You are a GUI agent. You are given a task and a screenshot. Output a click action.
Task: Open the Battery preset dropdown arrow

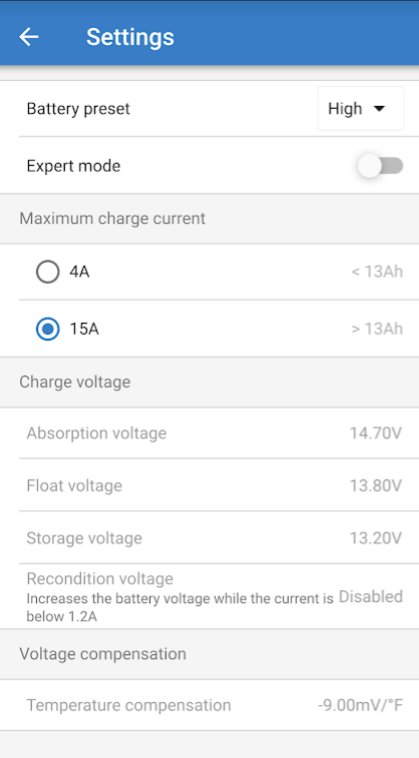(380, 109)
